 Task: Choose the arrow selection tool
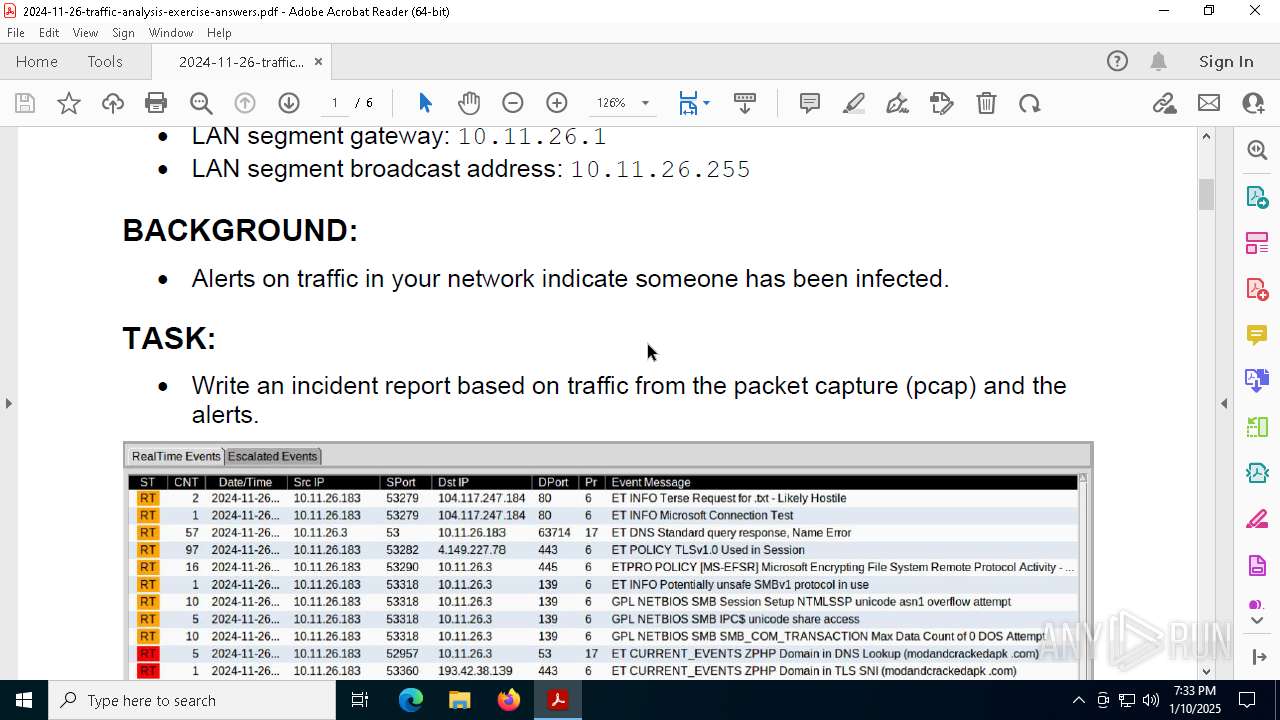pos(425,103)
